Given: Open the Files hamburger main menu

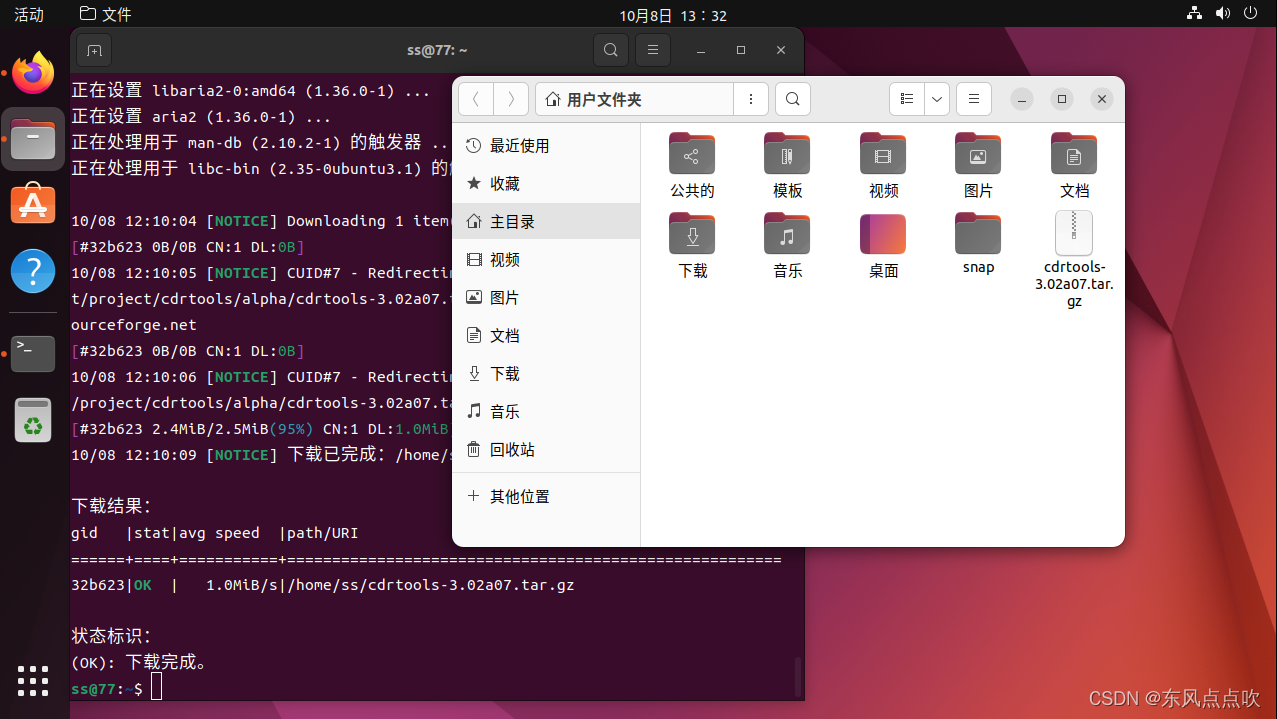Looking at the screenshot, I should (973, 99).
